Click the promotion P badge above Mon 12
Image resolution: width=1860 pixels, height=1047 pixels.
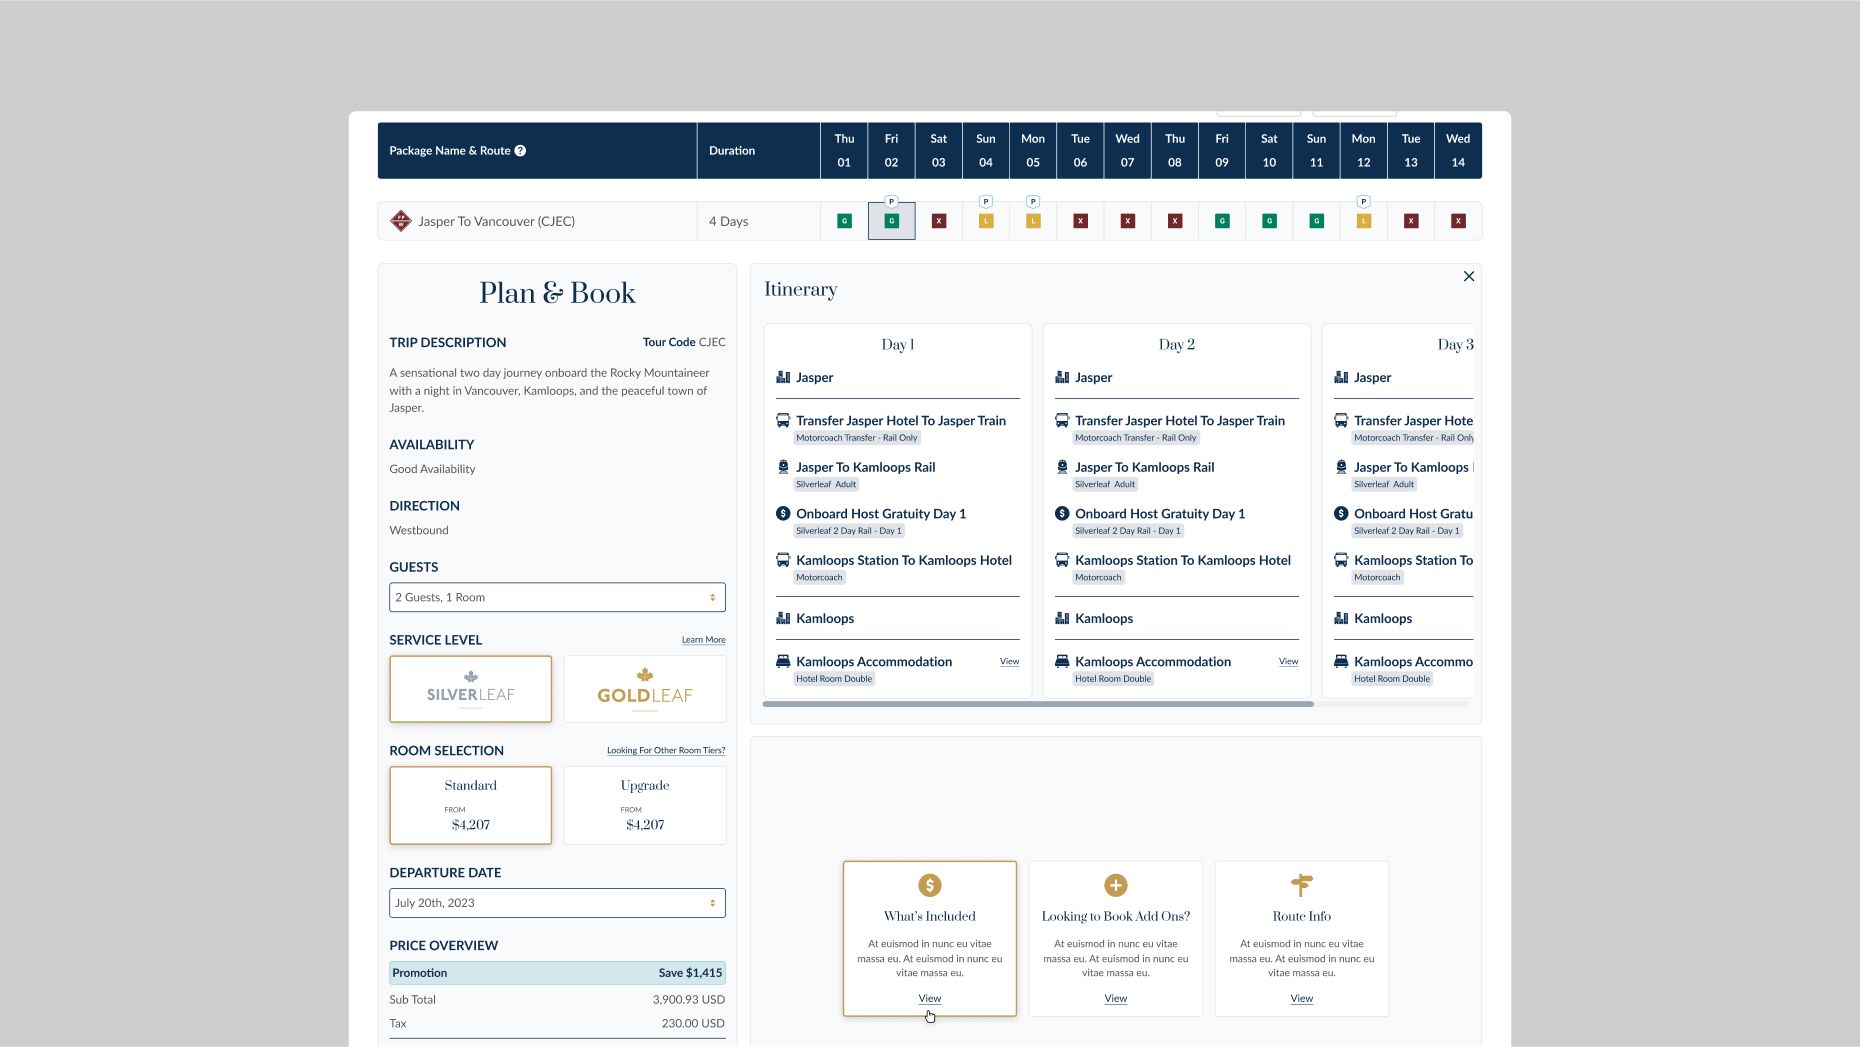(x=1363, y=201)
